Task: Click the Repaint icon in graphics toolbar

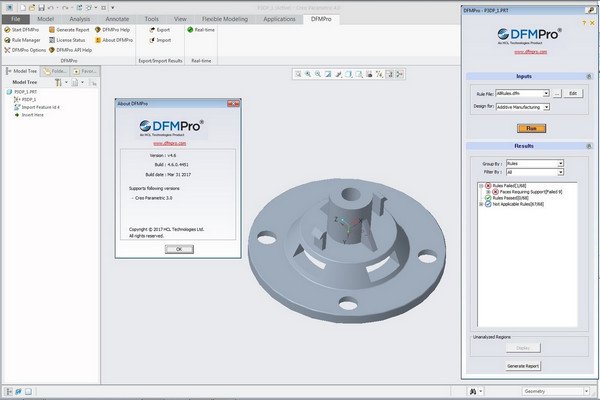Action: click(x=328, y=74)
